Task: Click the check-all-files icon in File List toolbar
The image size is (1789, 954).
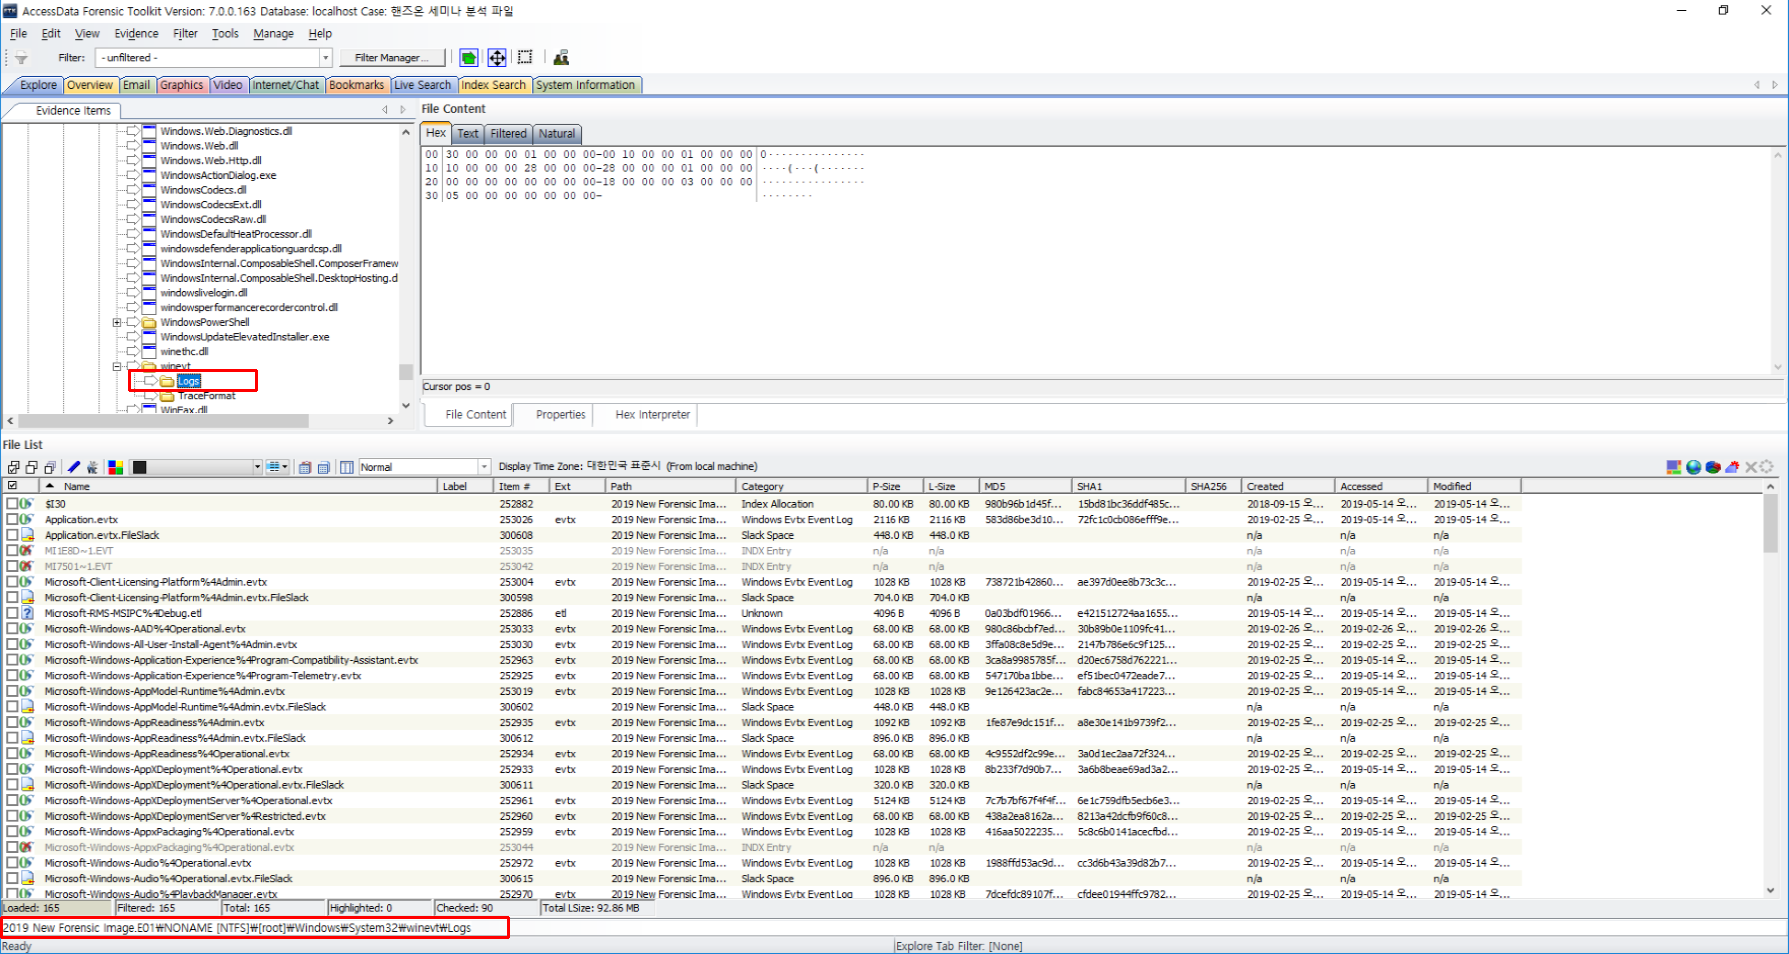Action: click(x=14, y=467)
